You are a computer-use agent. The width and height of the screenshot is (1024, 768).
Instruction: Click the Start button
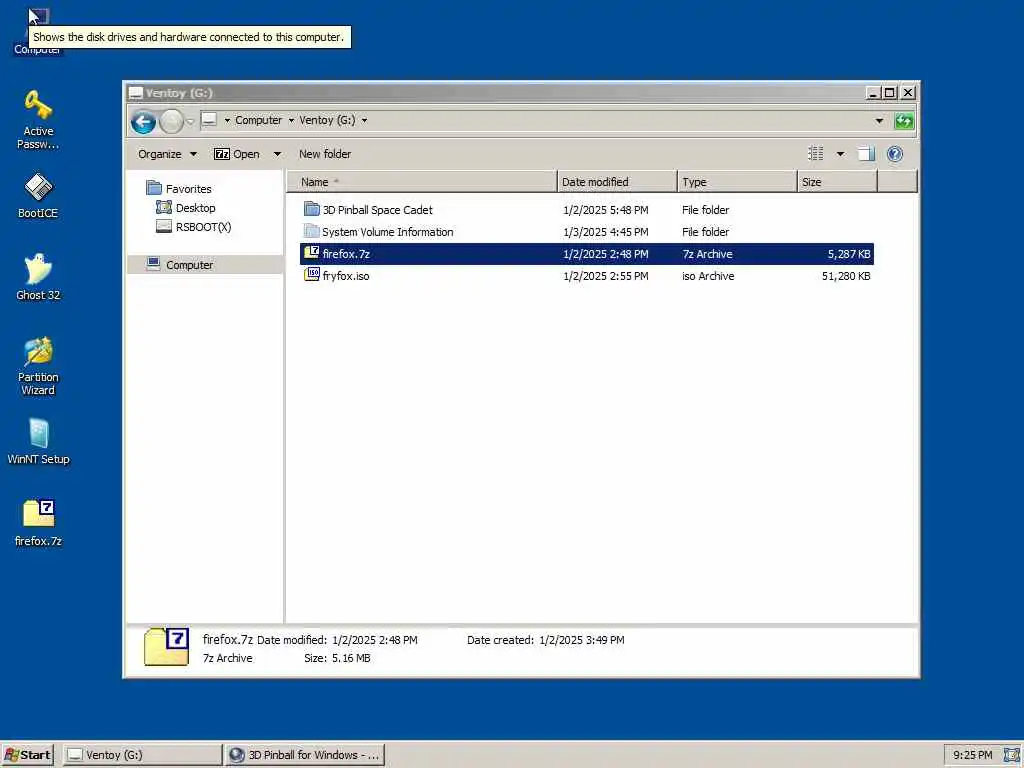pos(27,755)
